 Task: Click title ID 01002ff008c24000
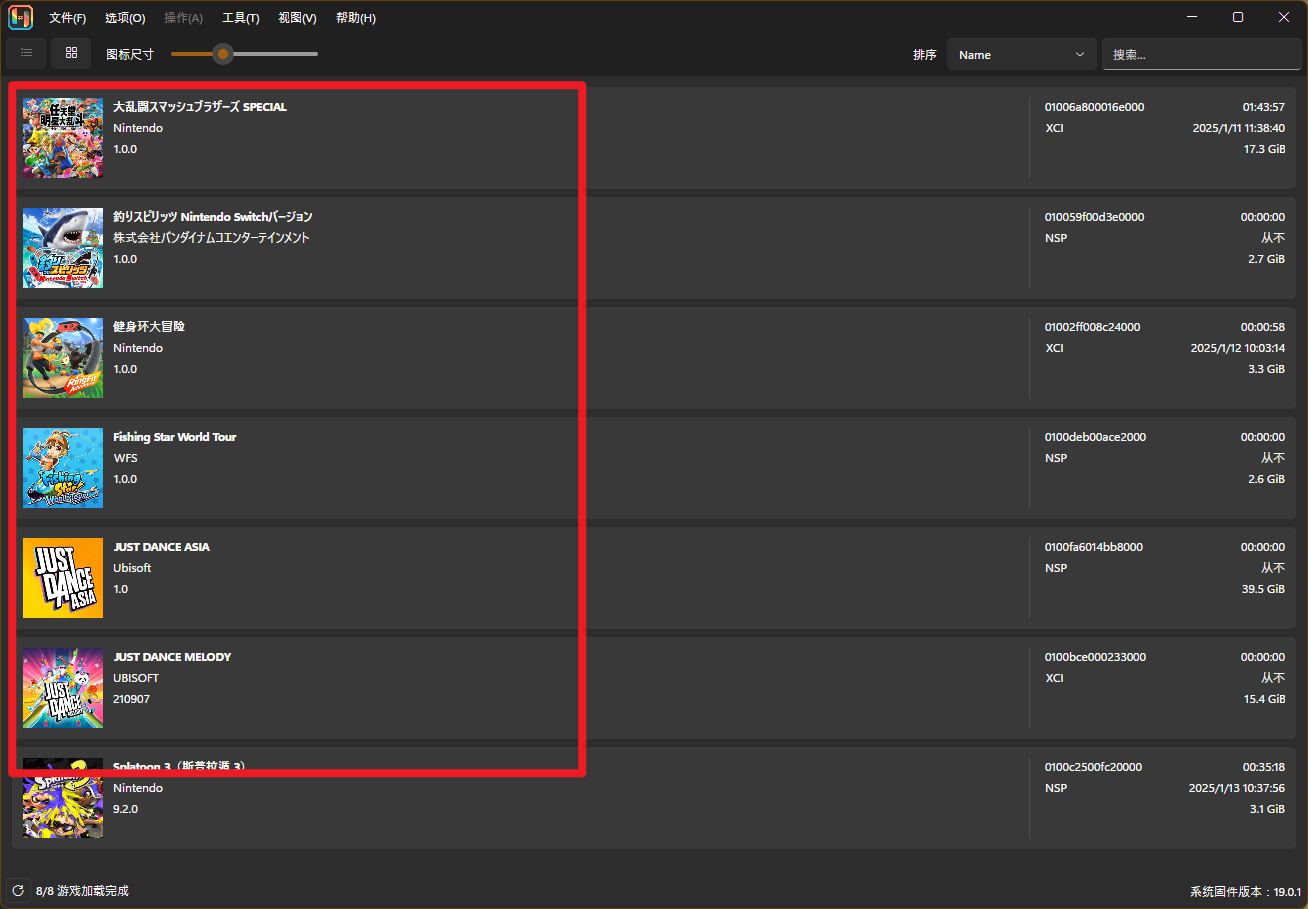point(1092,327)
